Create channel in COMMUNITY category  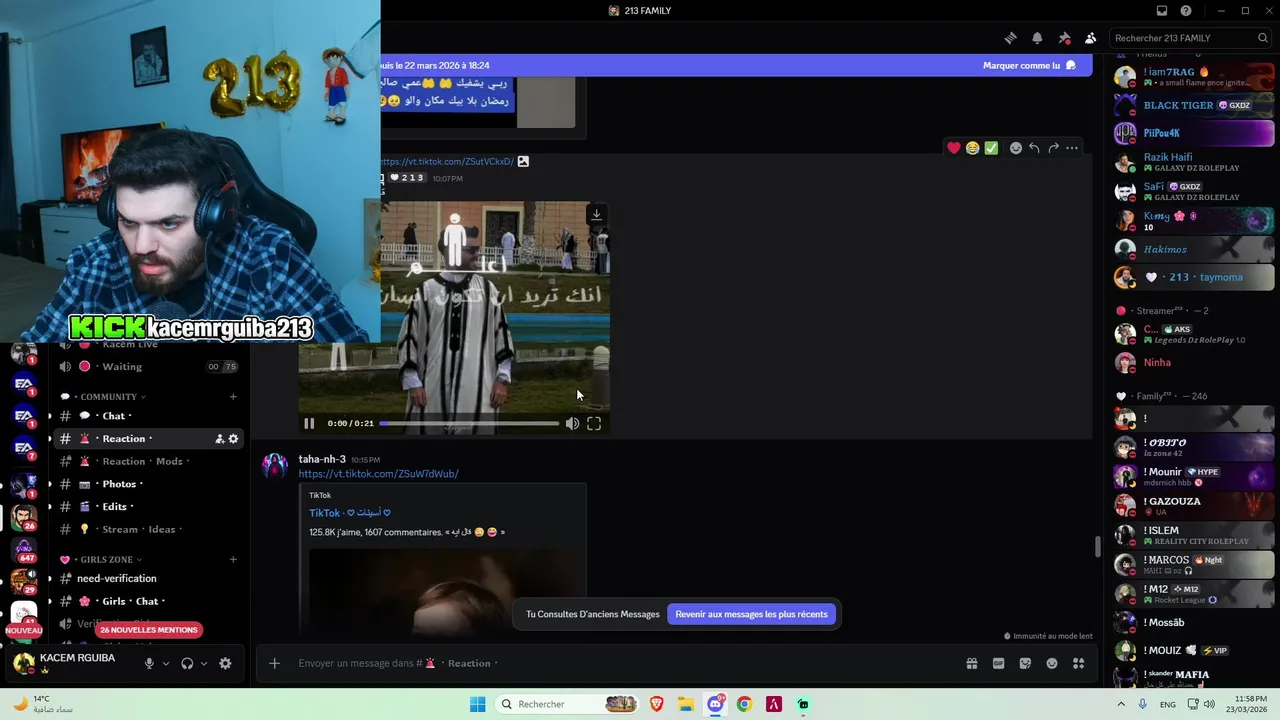coord(233,397)
